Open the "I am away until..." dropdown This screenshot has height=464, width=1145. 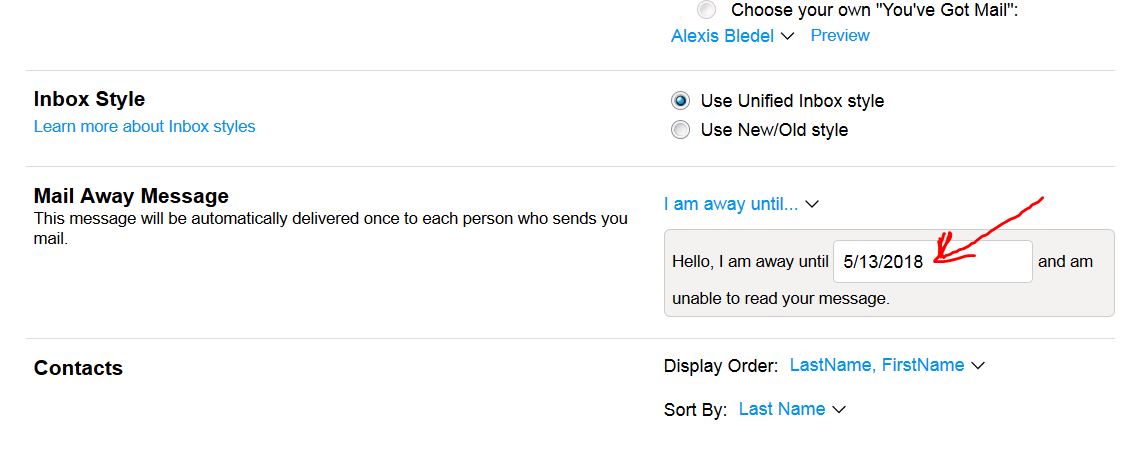click(x=741, y=204)
